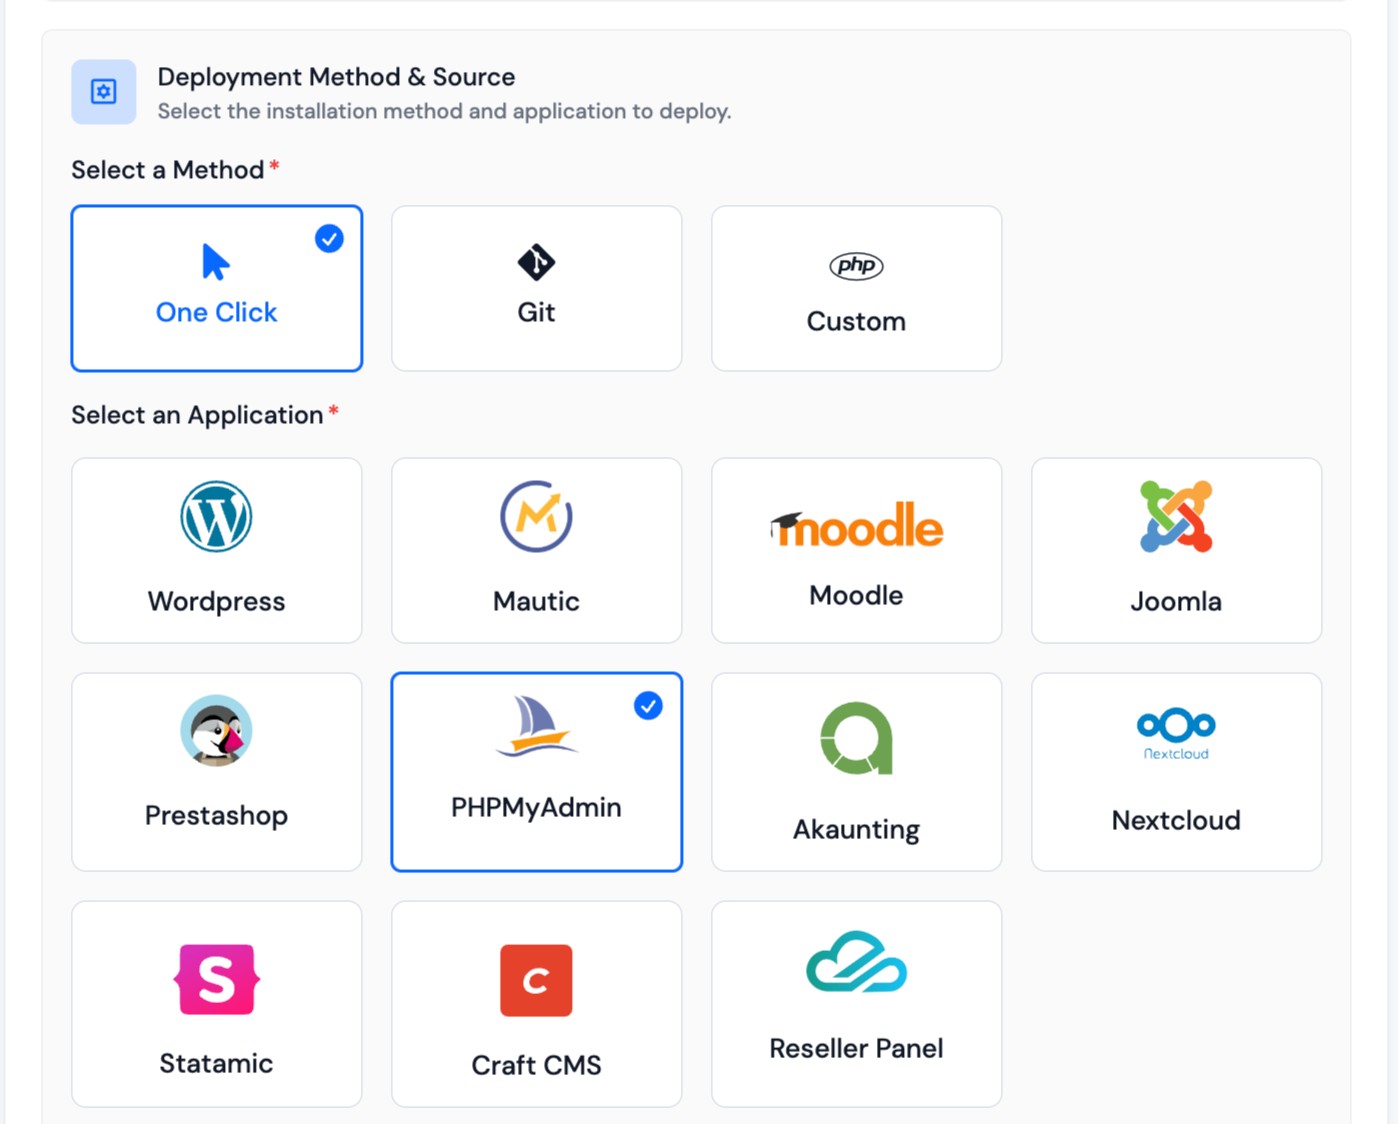Click the blue checkmark on PHPMyAdmin
The height and width of the screenshot is (1124, 1398).
[x=648, y=706]
